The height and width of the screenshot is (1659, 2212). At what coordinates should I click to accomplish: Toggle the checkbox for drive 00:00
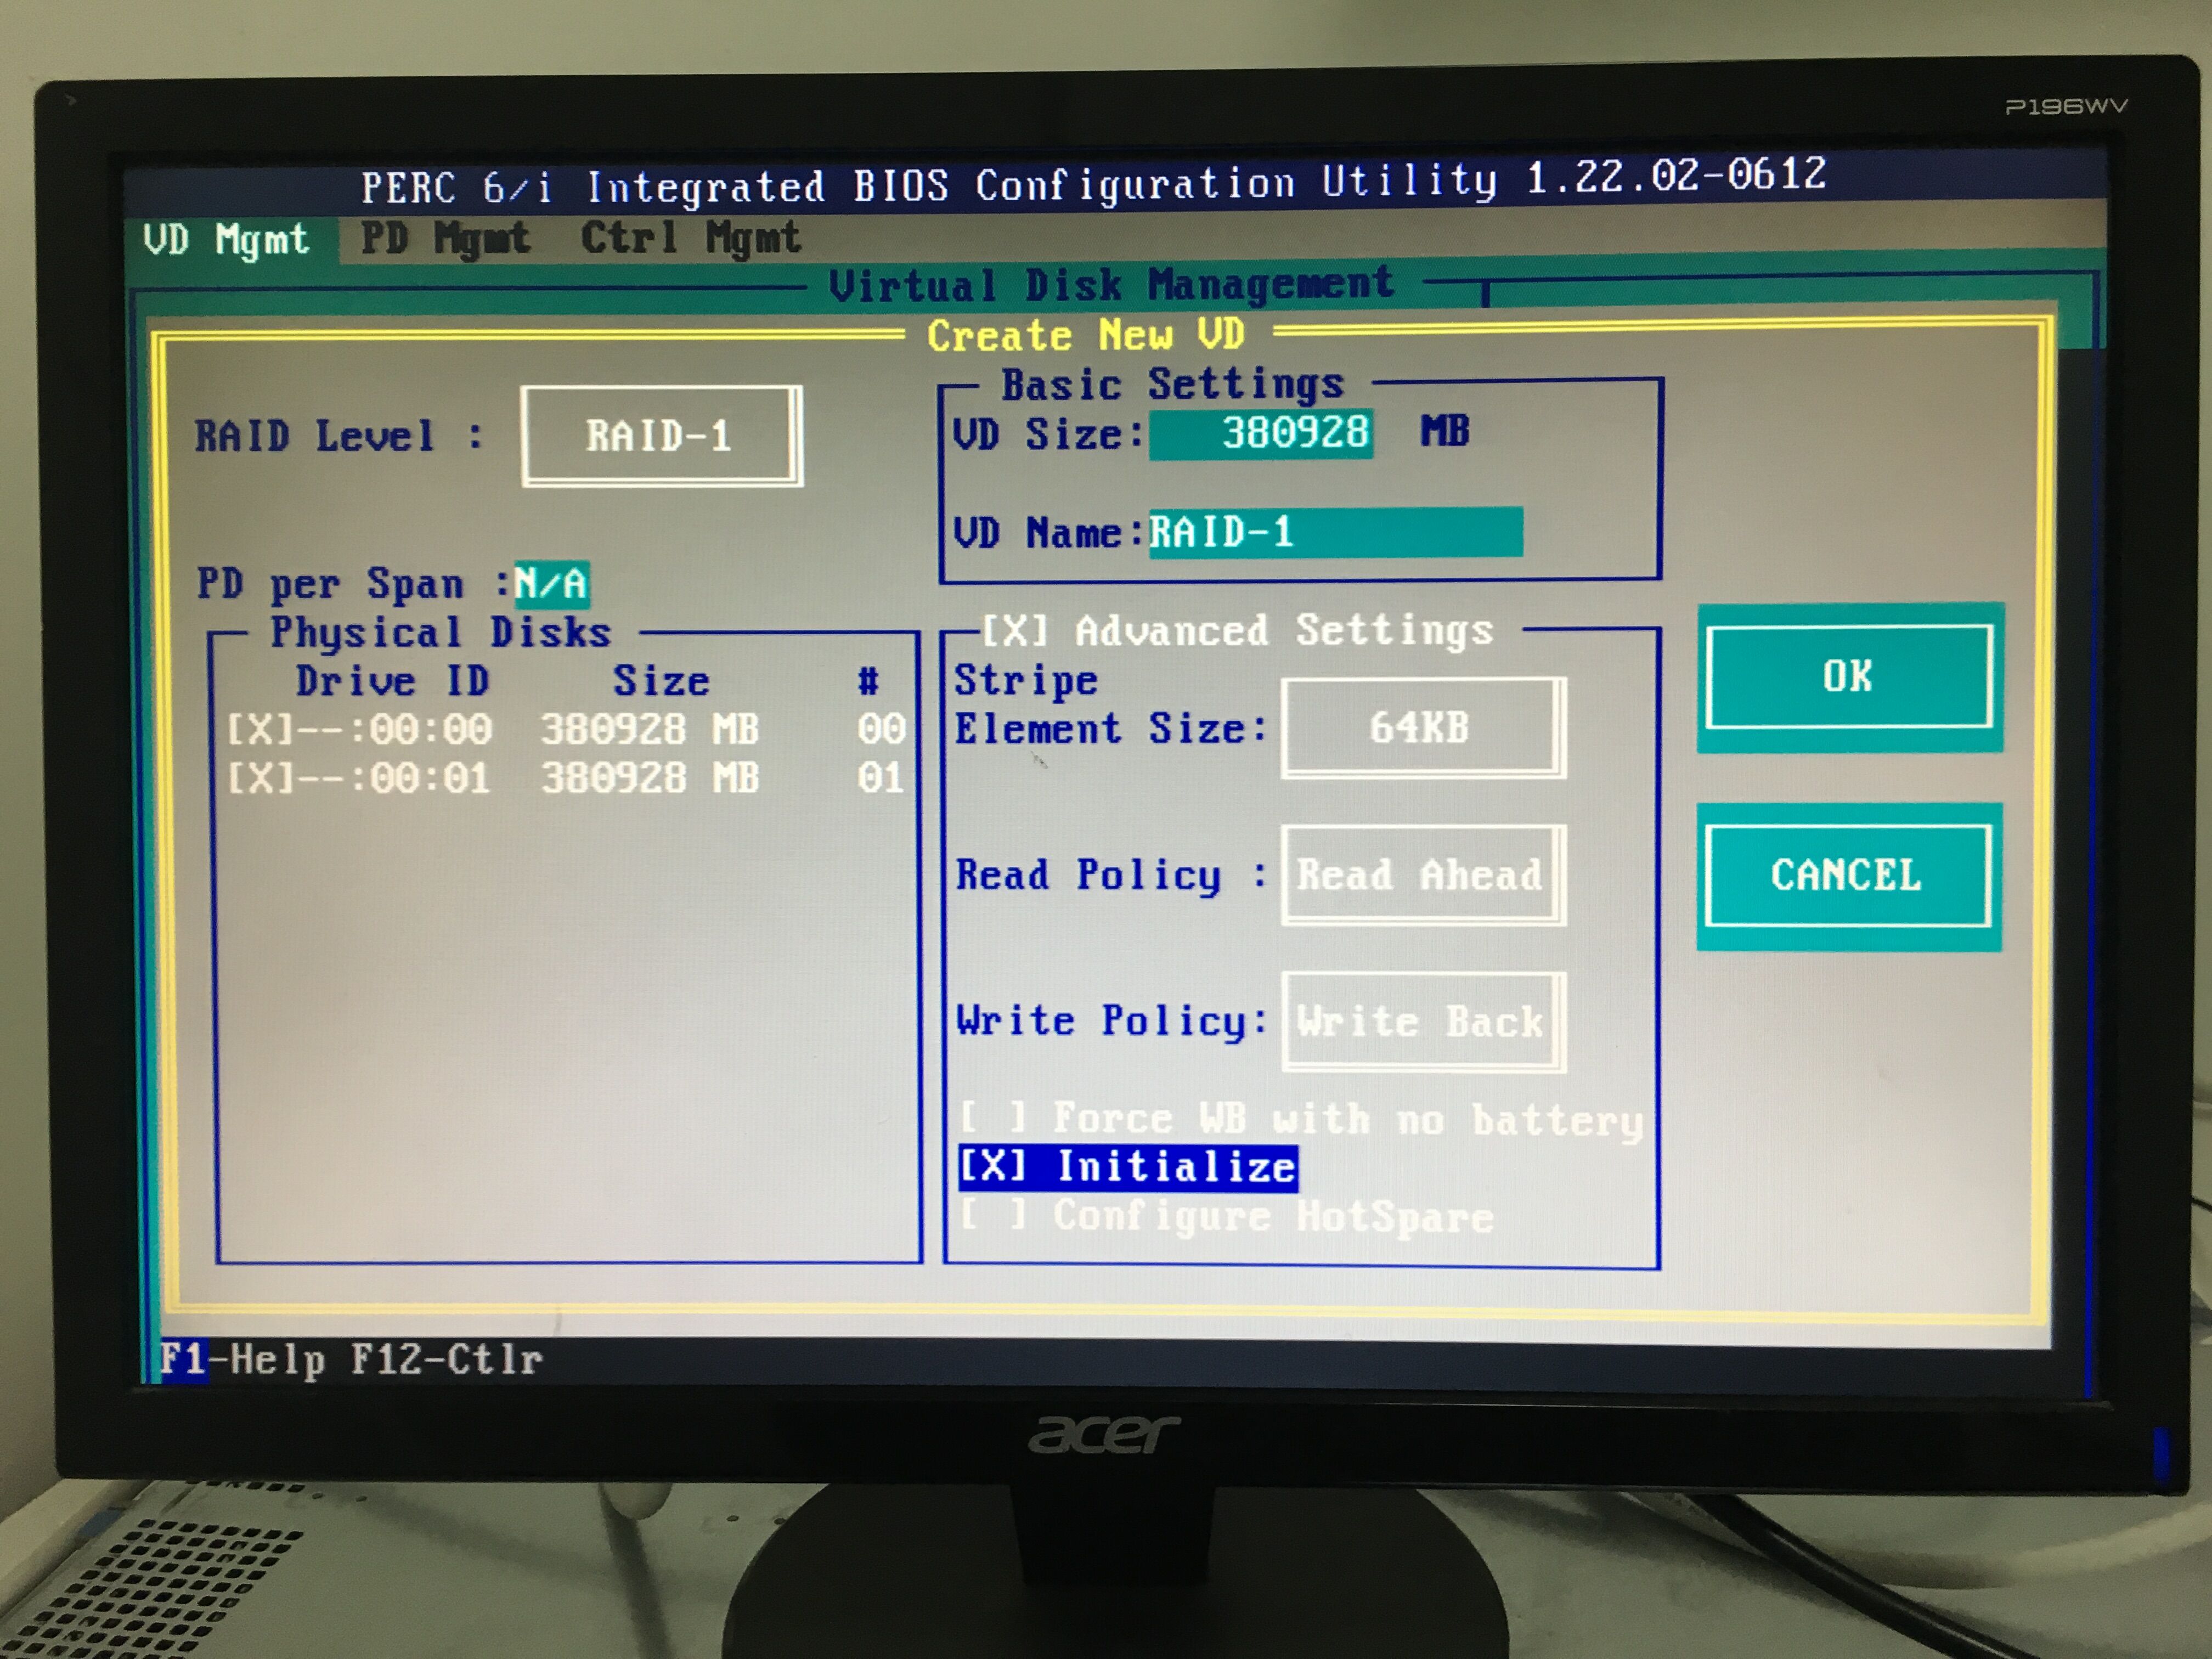click(260, 729)
